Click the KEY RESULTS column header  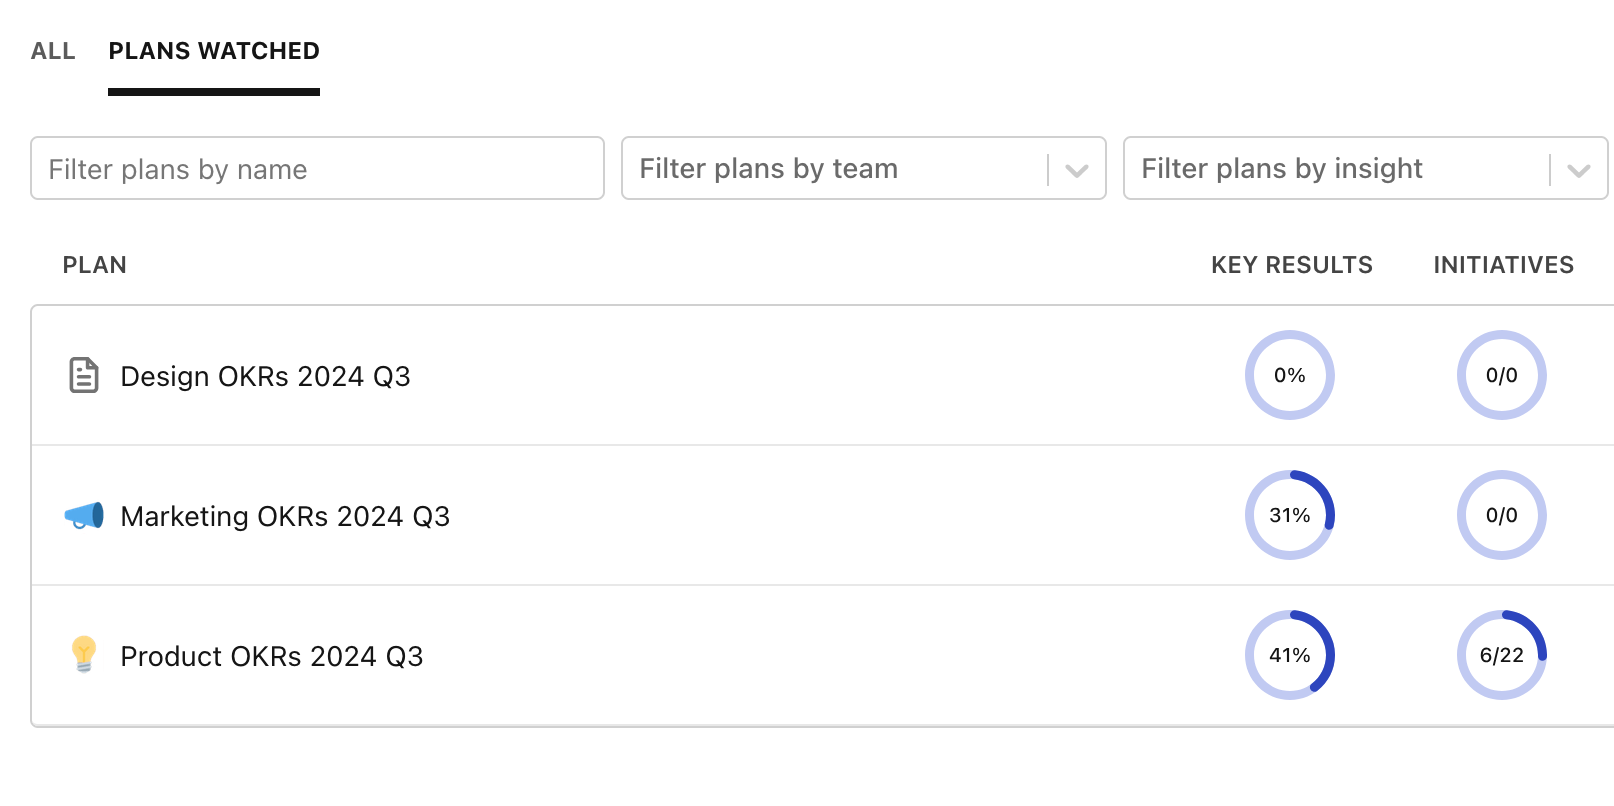coord(1291,265)
